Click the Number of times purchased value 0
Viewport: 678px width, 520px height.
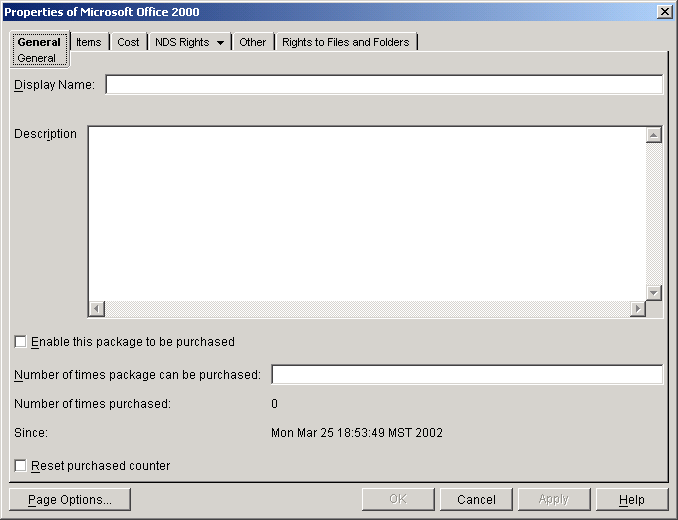pyautogui.click(x=274, y=404)
